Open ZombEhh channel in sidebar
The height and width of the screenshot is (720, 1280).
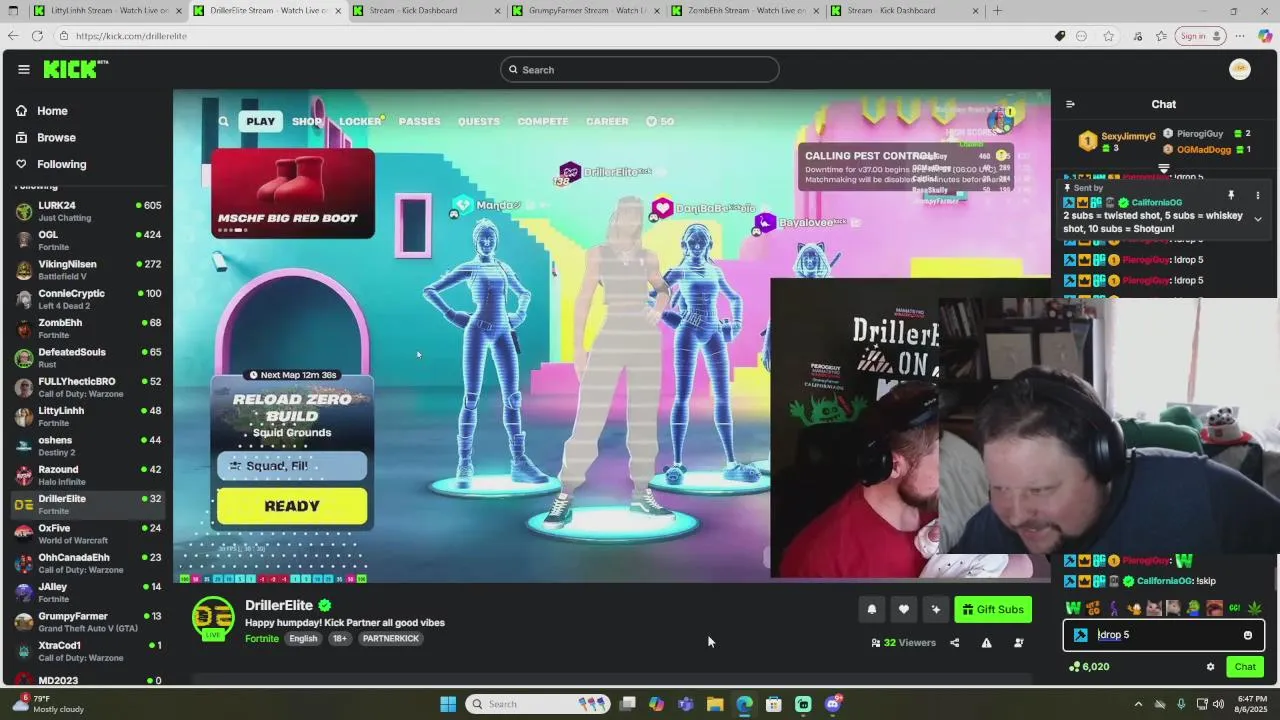coord(88,329)
